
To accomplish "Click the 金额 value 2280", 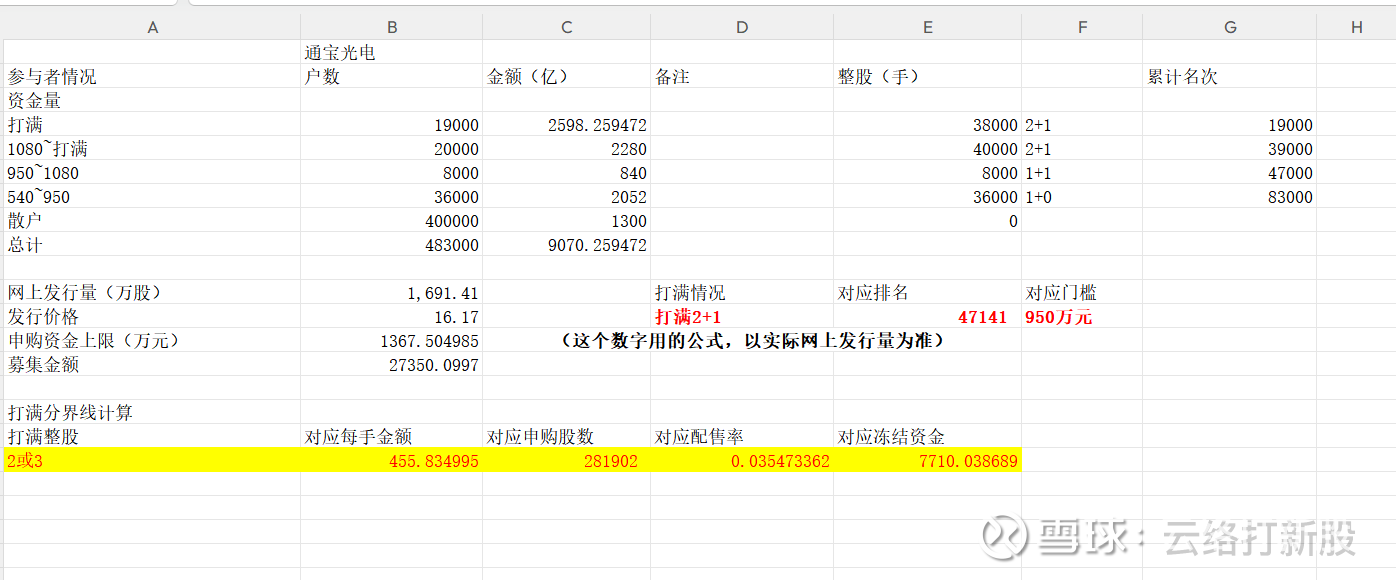I will tap(566, 148).
